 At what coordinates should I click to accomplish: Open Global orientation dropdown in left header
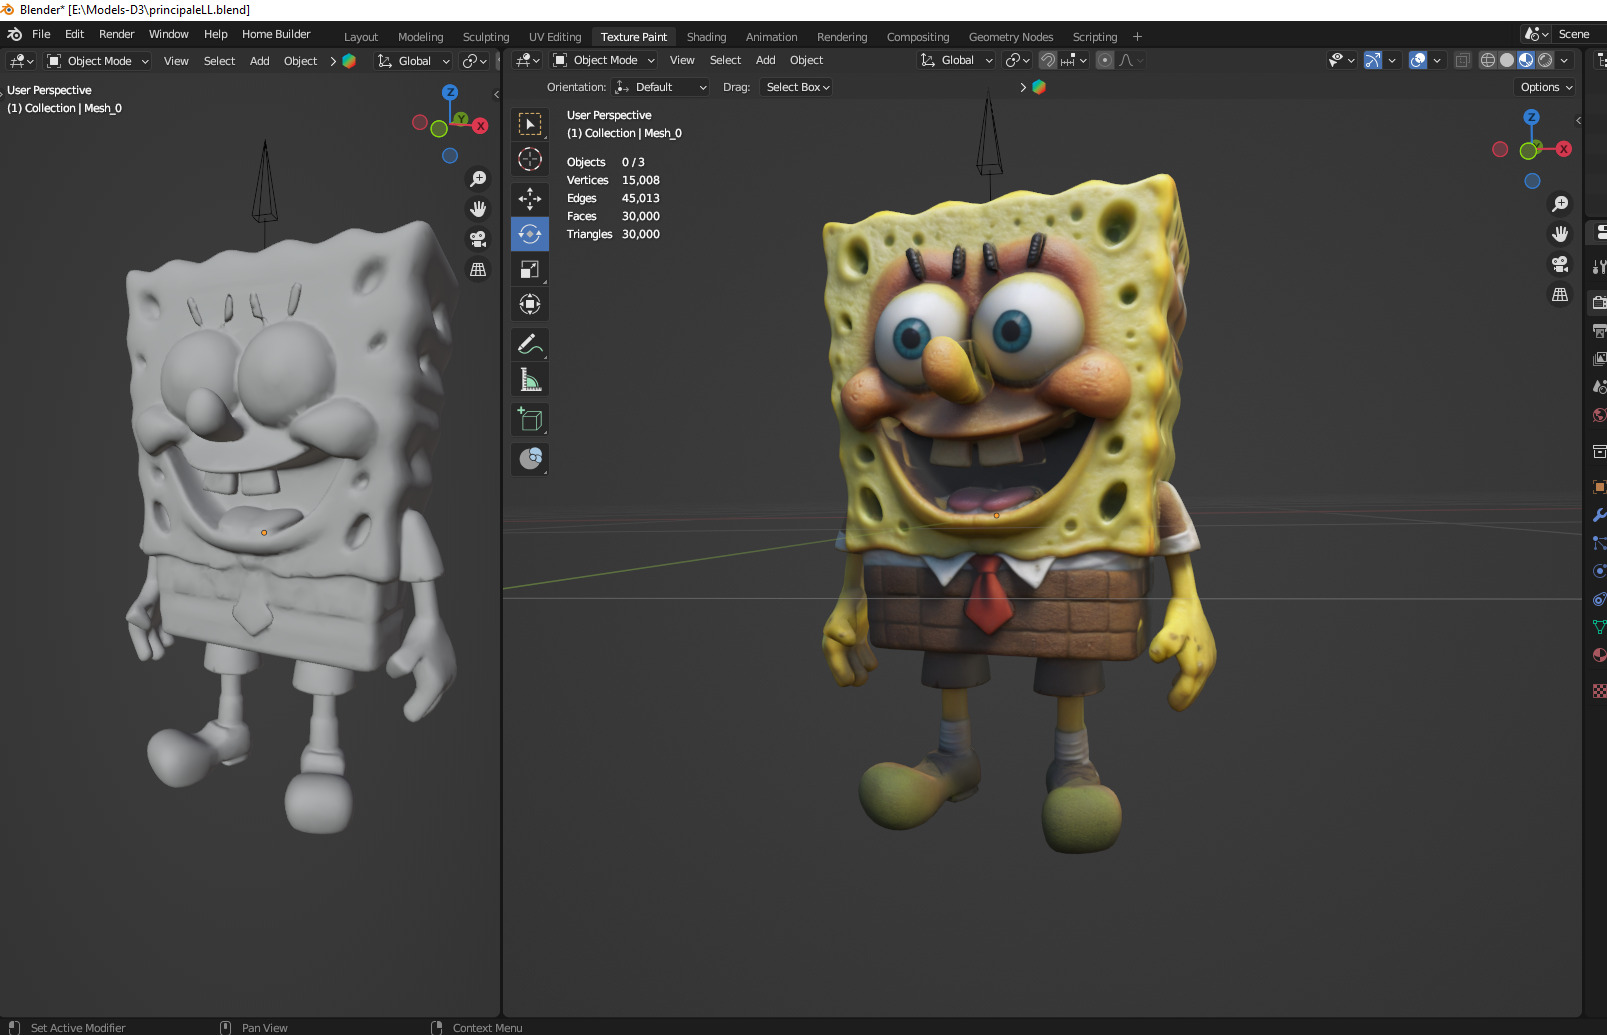414,61
